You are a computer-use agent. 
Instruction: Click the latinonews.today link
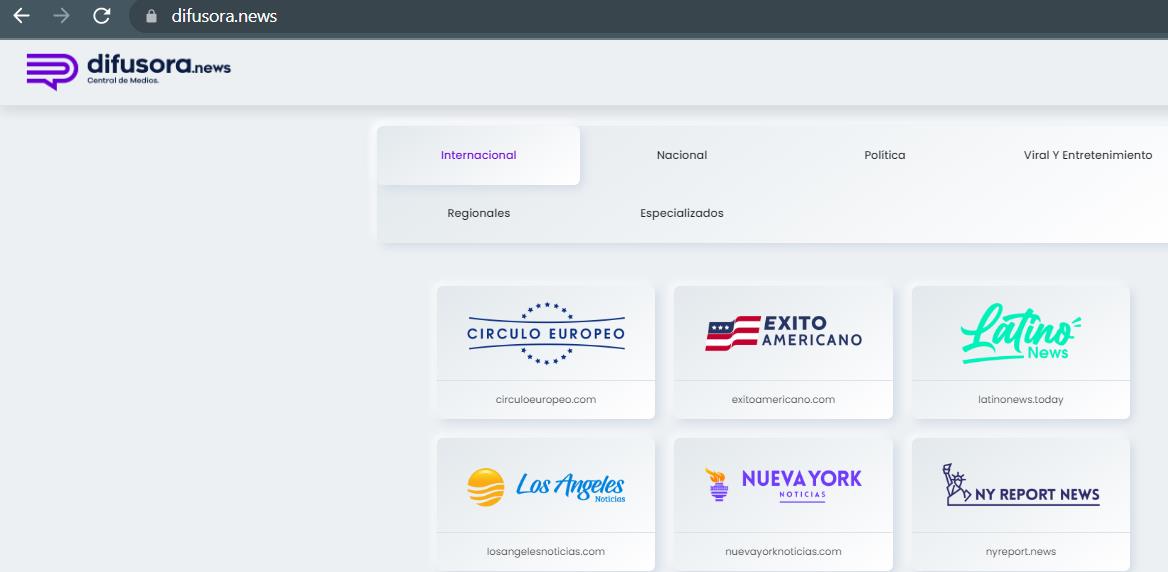coord(1021,399)
